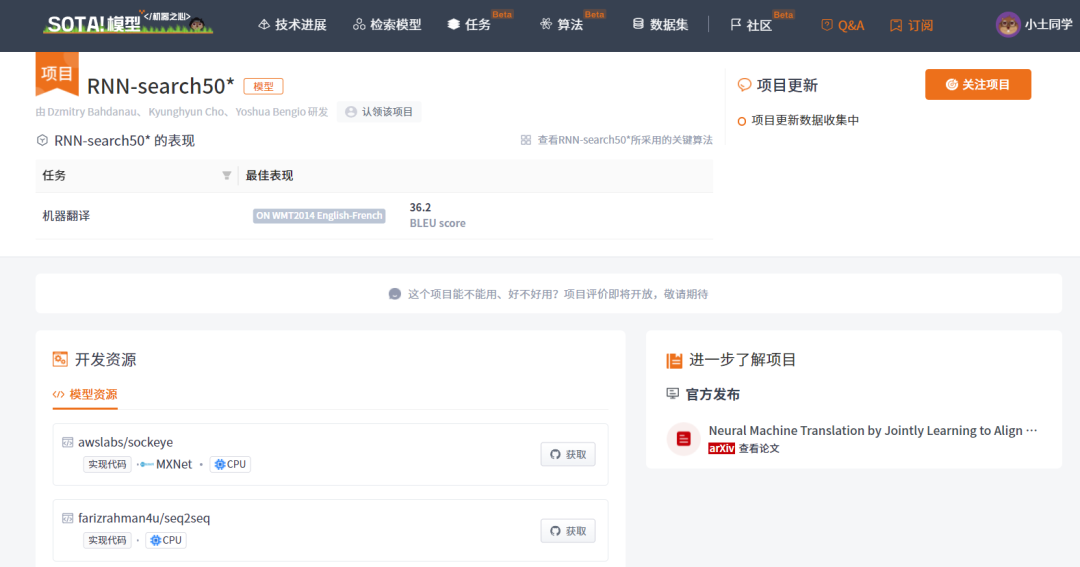This screenshot has height=567, width=1080.
Task: Click 项目更新数据收集中 status text
Action: 804,120
